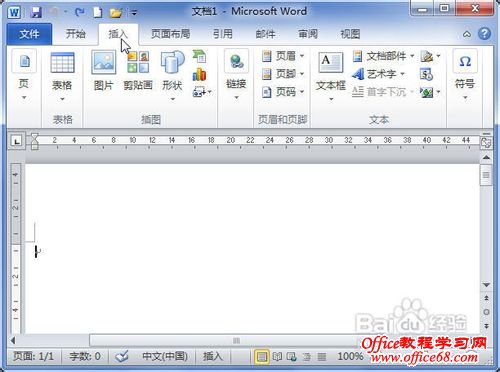Open the 文档部件 (Quick Parts) menu

[383, 56]
